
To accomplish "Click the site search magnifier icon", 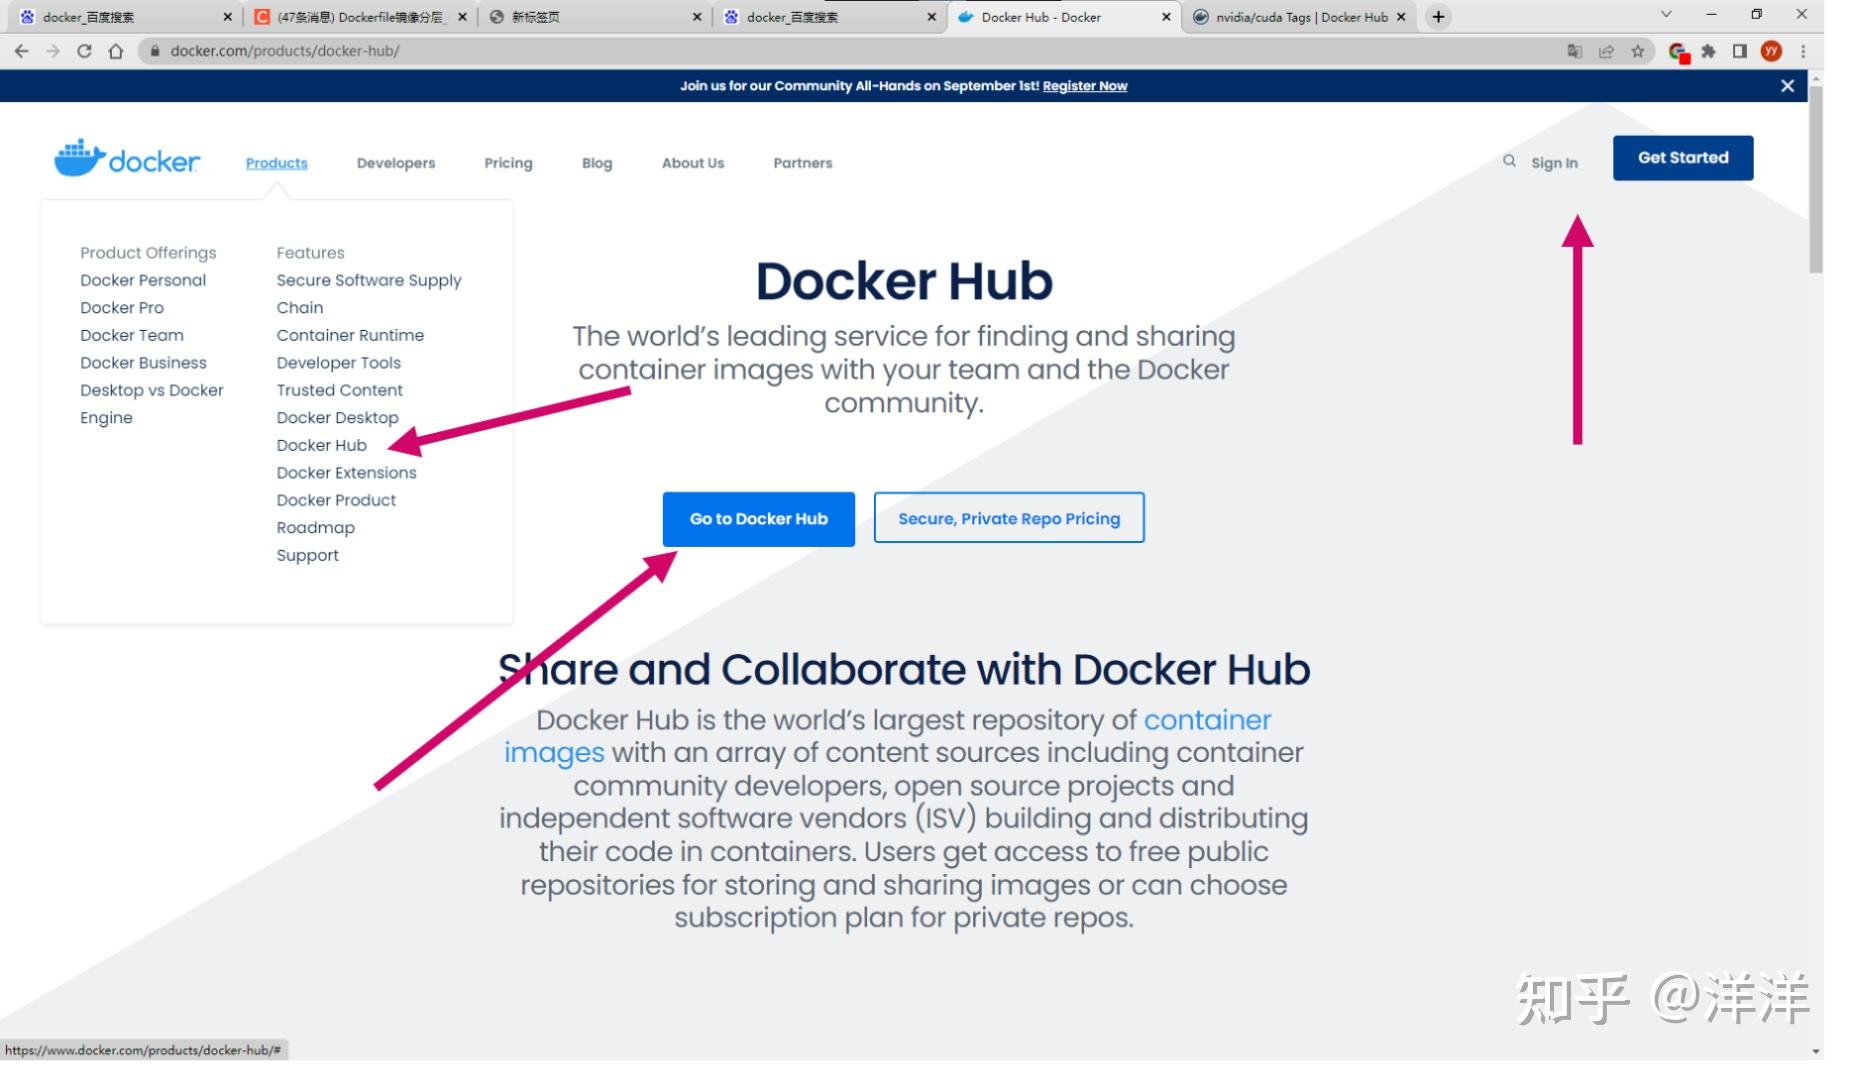I will (x=1509, y=161).
